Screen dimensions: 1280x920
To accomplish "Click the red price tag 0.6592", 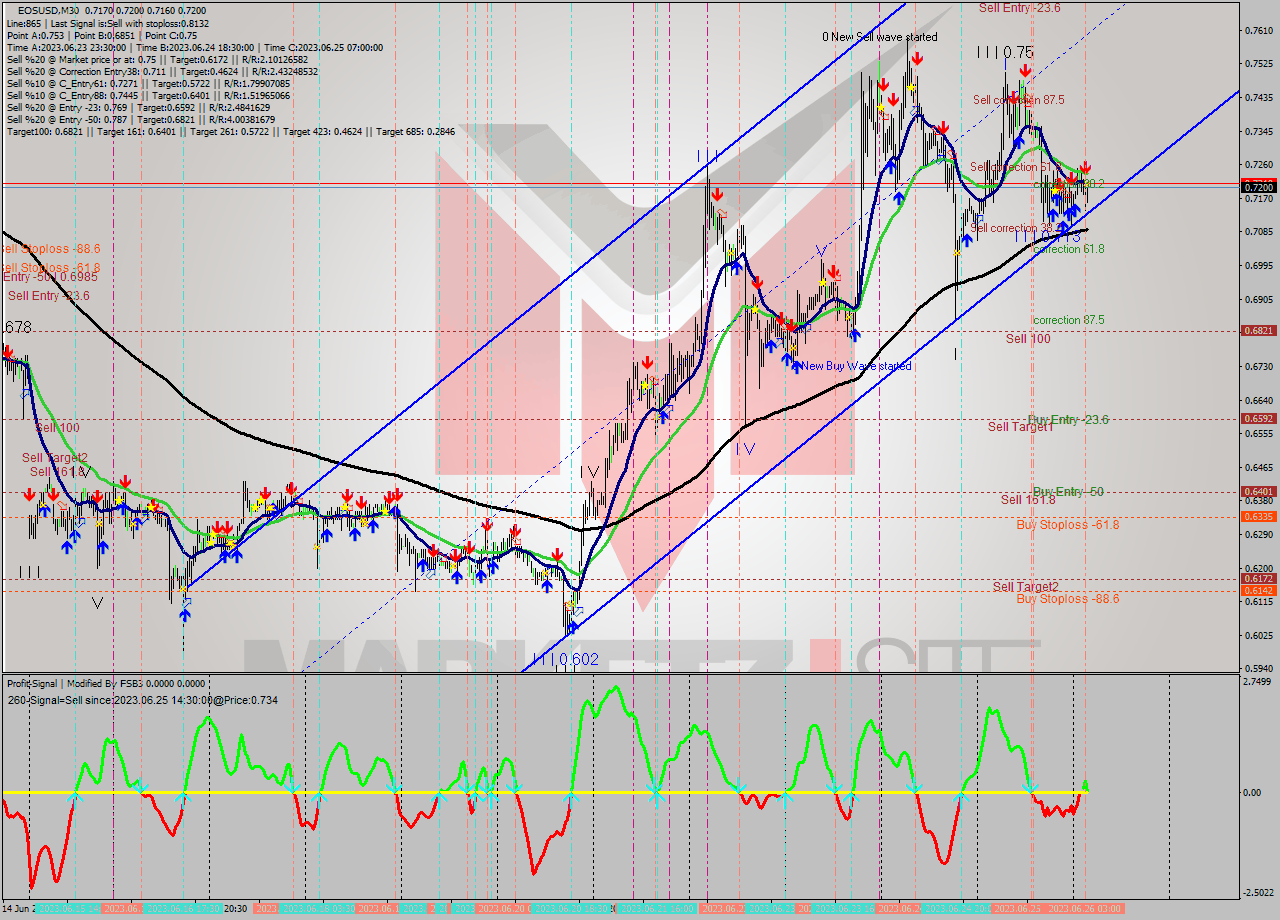I will tap(1258, 418).
